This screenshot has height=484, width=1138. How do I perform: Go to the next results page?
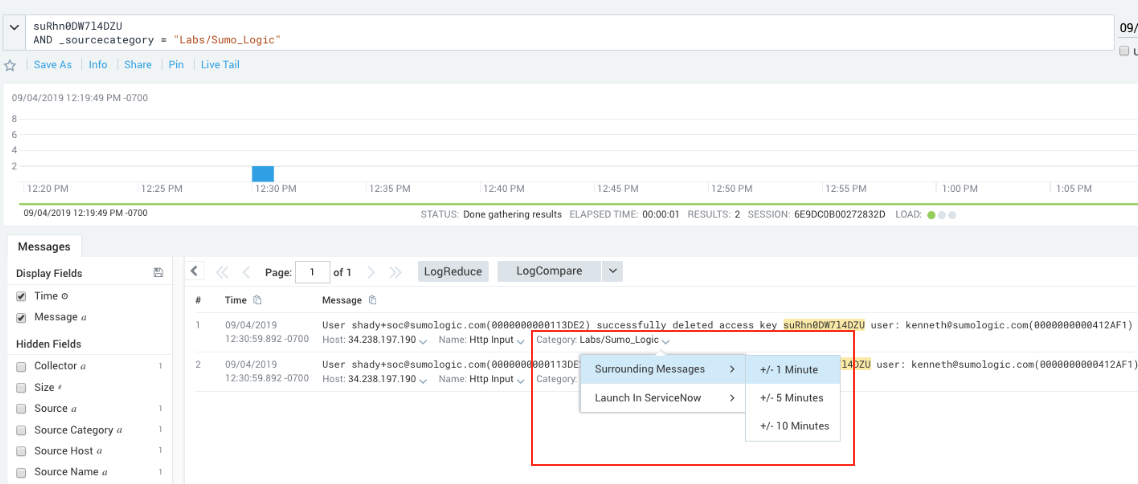(371, 272)
